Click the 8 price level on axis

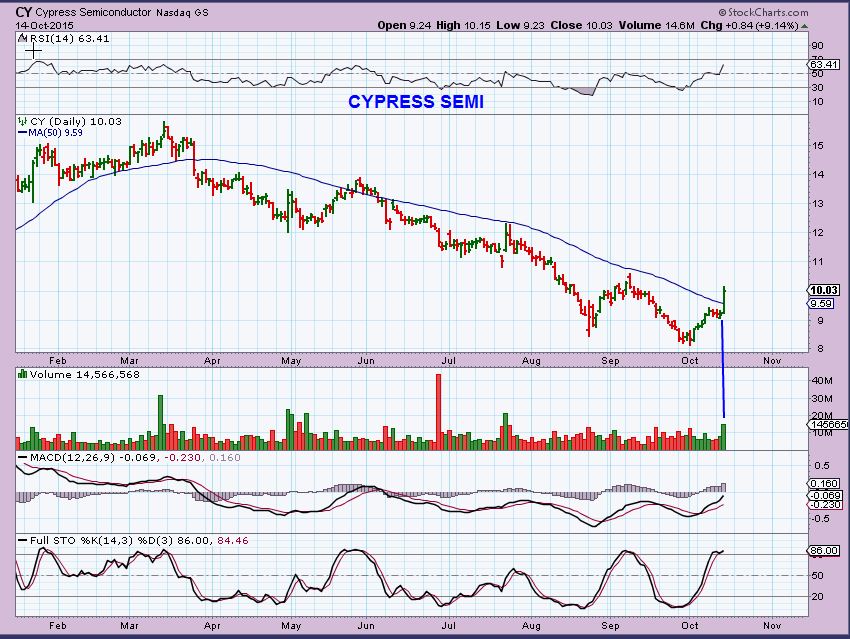click(820, 348)
